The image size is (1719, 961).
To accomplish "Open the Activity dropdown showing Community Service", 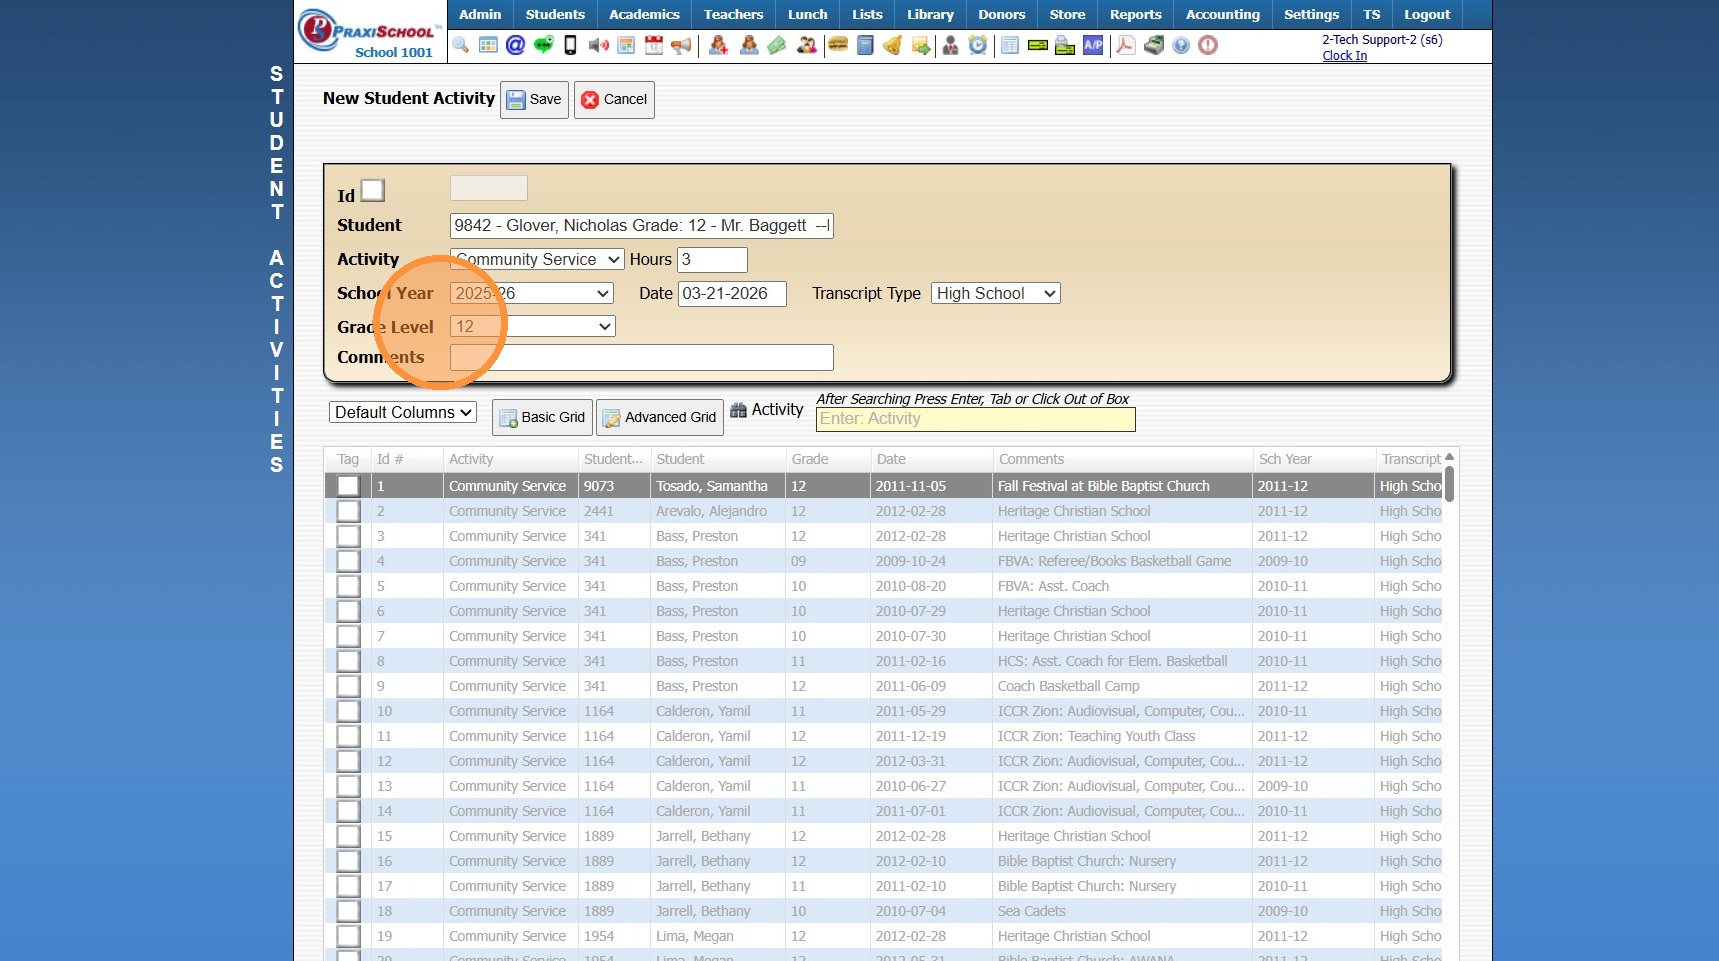I will [x=537, y=260].
